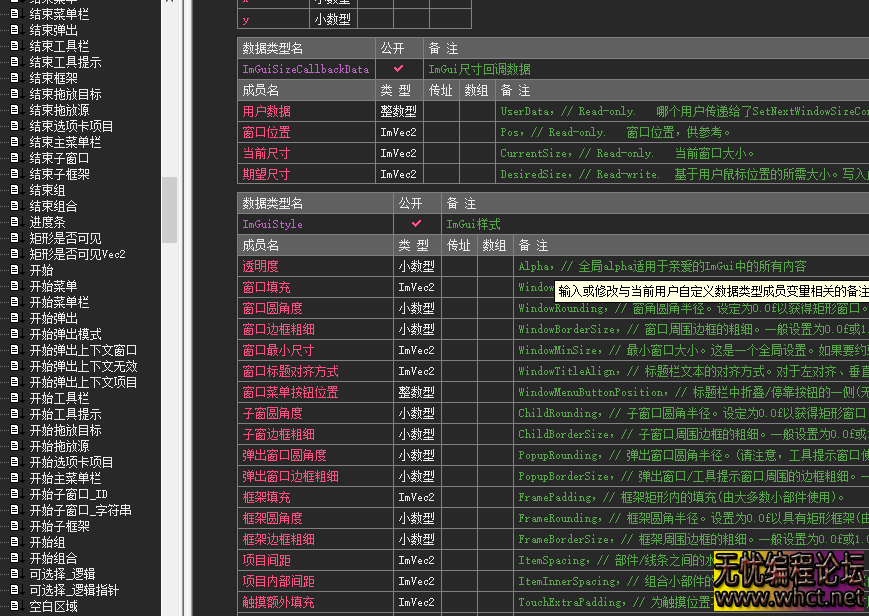Click the document icon beside 可选择_逻辑指针

coord(14,590)
